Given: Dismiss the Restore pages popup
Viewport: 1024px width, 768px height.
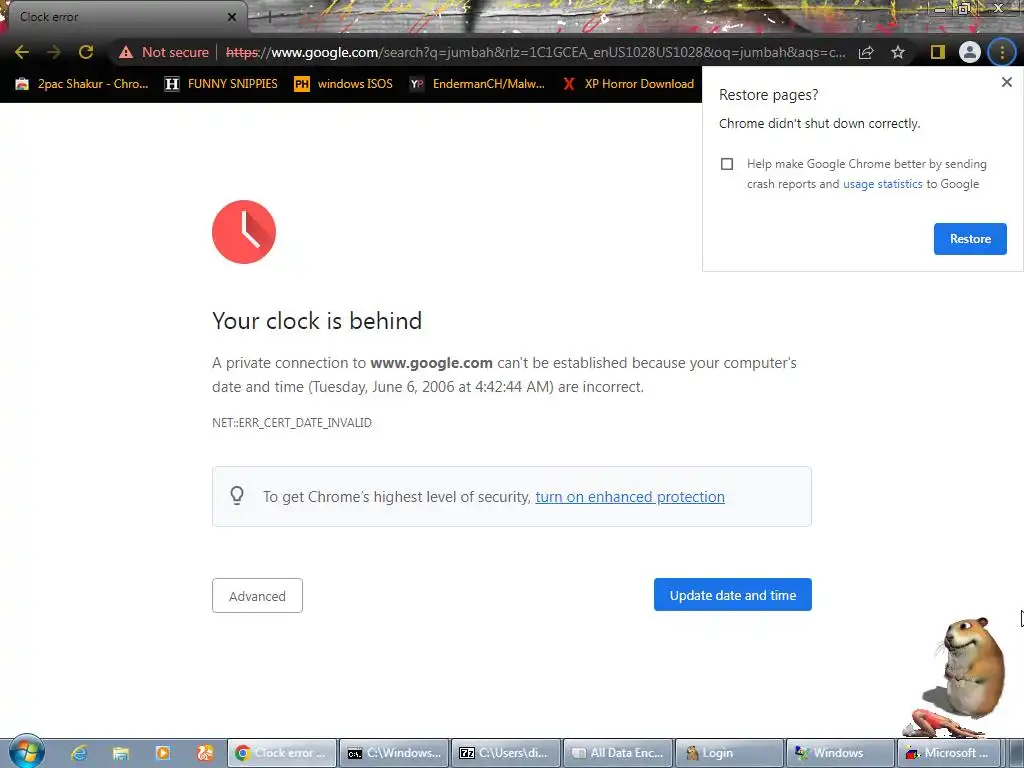Looking at the screenshot, I should (x=1006, y=82).
